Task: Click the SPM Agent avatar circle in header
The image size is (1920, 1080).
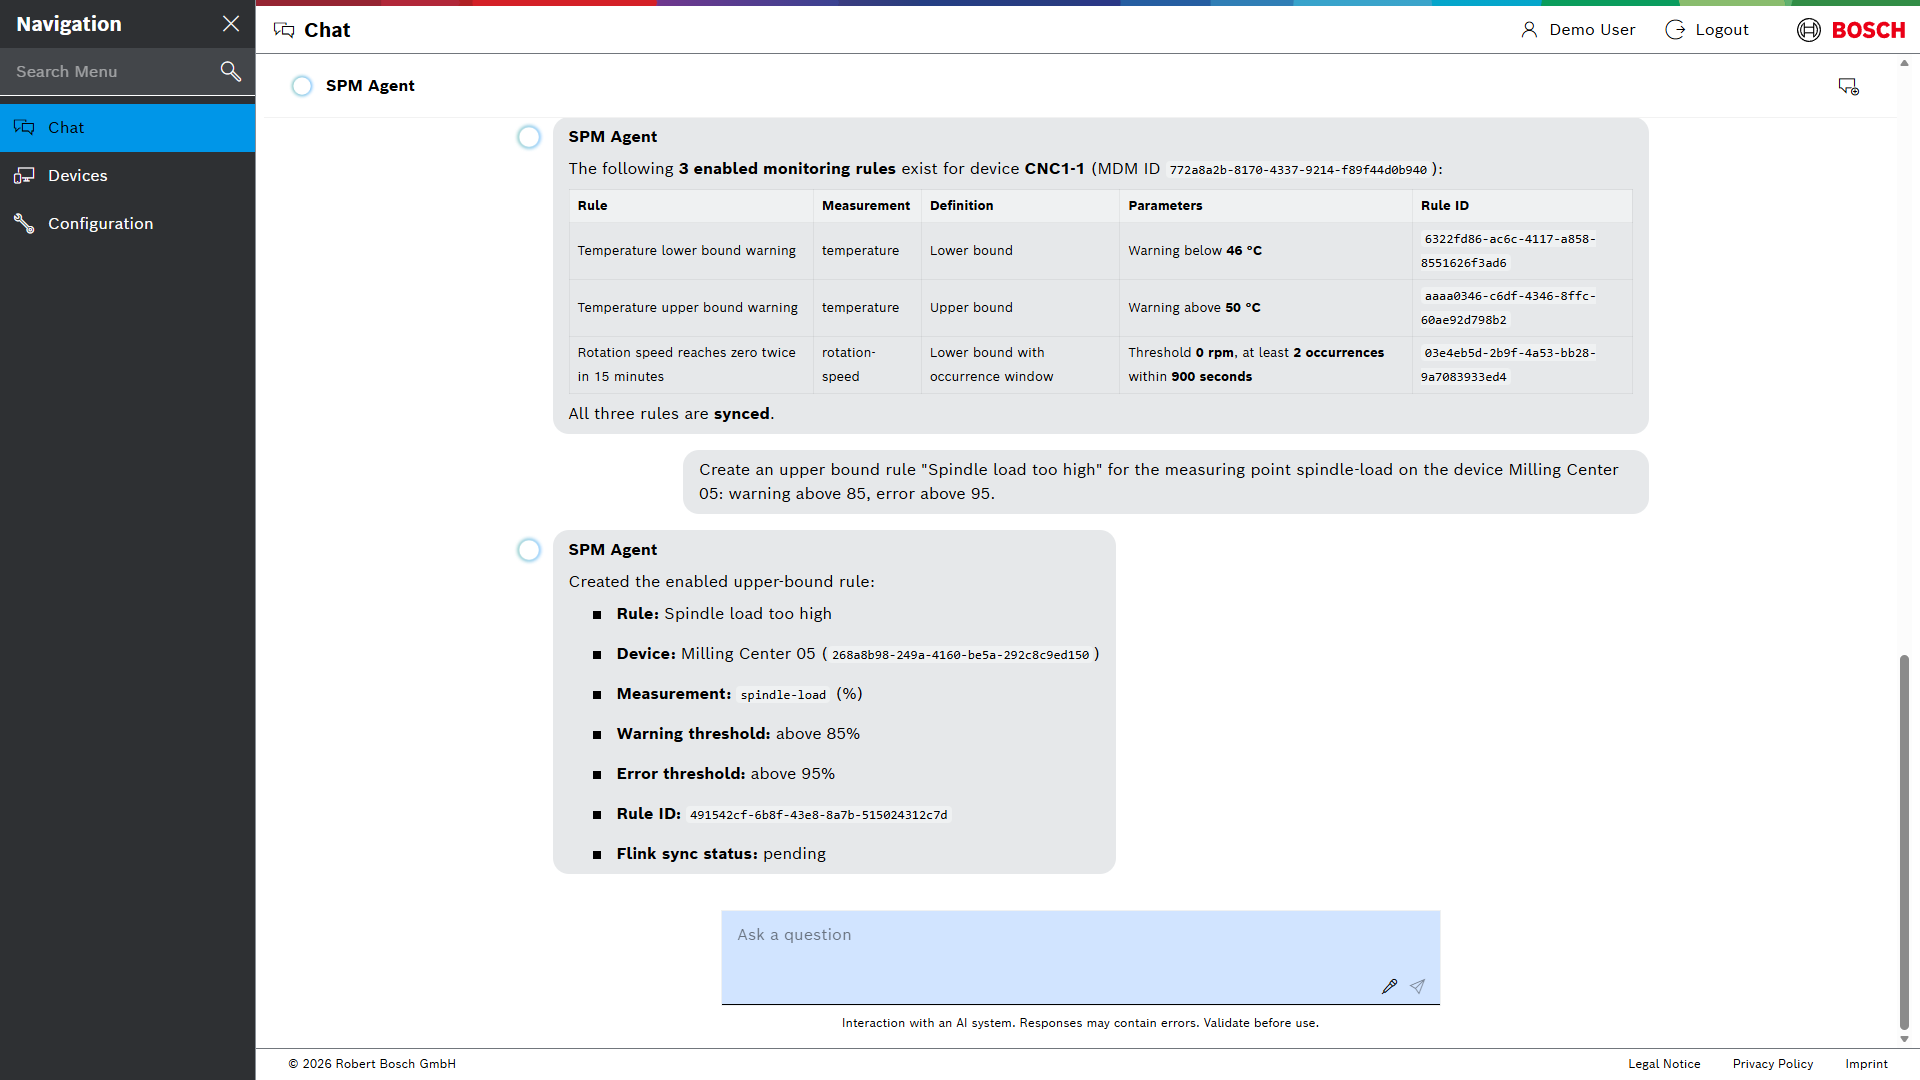Action: tap(302, 86)
